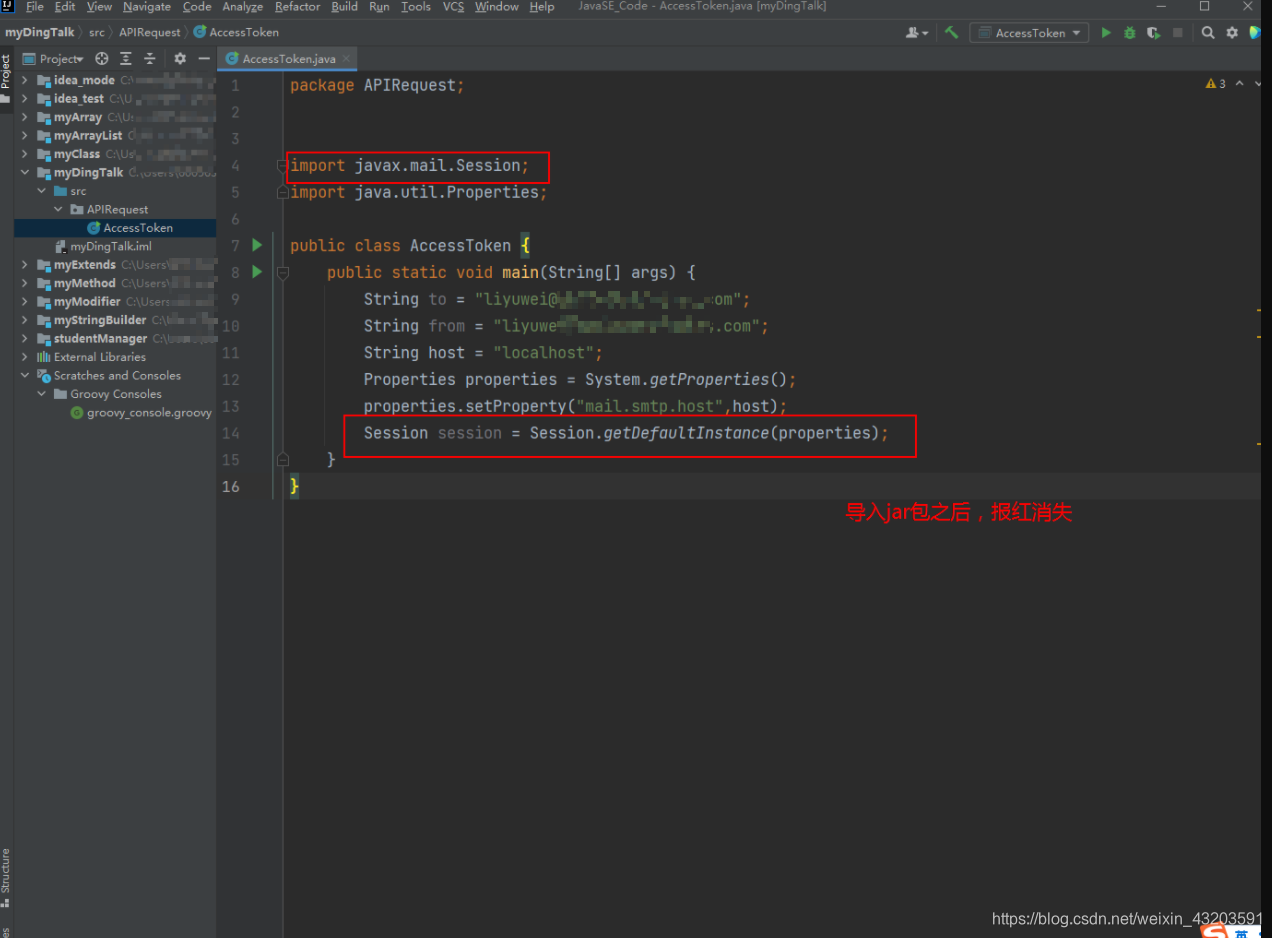
Task: Expand the idea_test module
Action: pyautogui.click(x=25, y=99)
